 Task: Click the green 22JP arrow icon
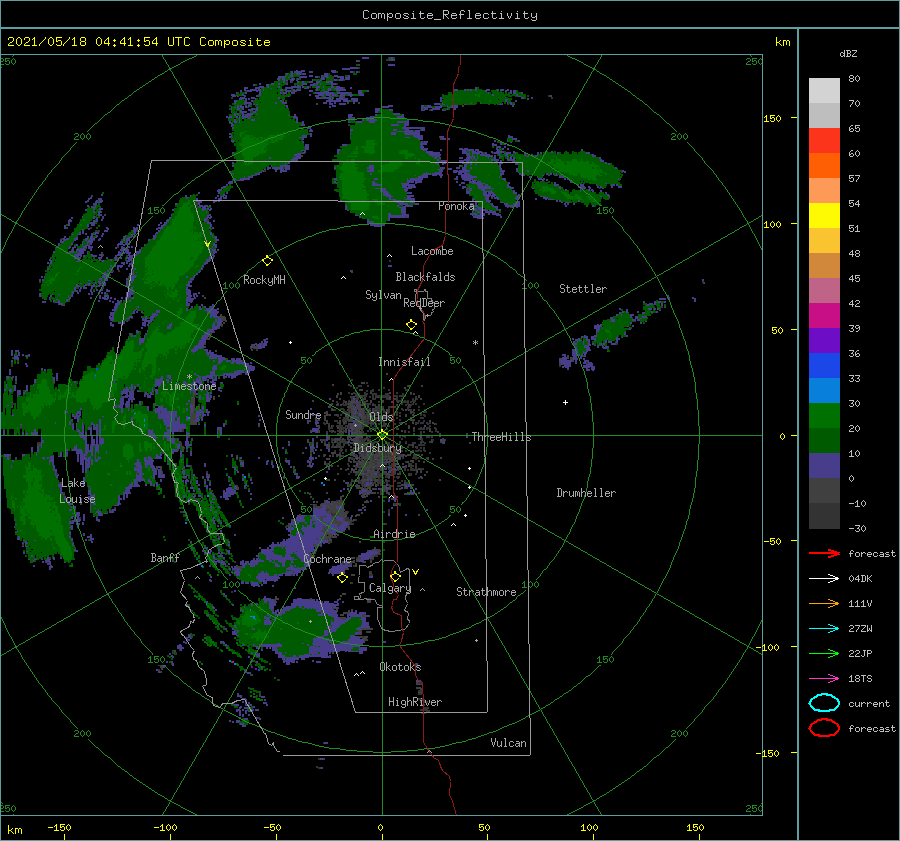pos(824,653)
